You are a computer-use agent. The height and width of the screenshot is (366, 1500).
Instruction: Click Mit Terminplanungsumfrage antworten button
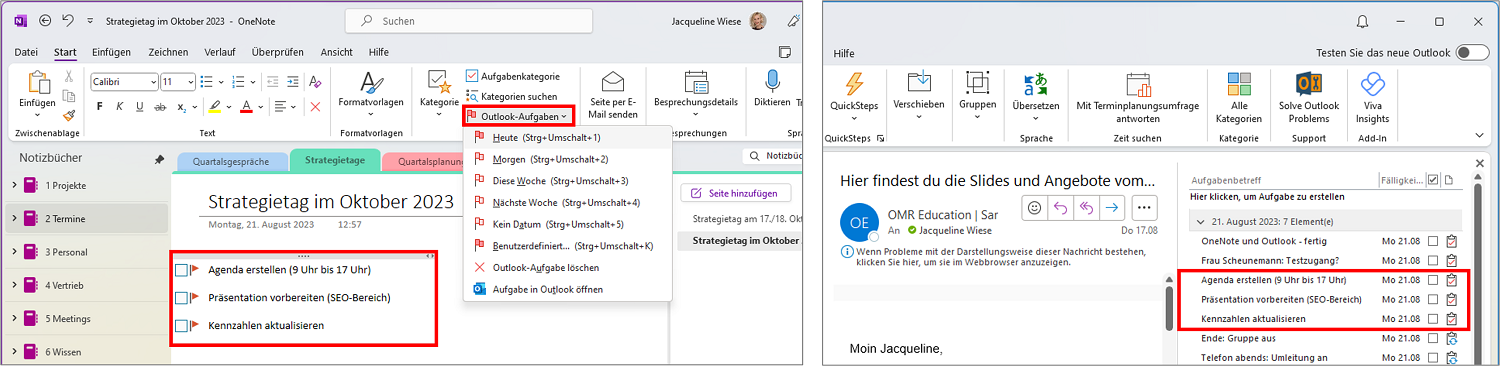(1138, 97)
